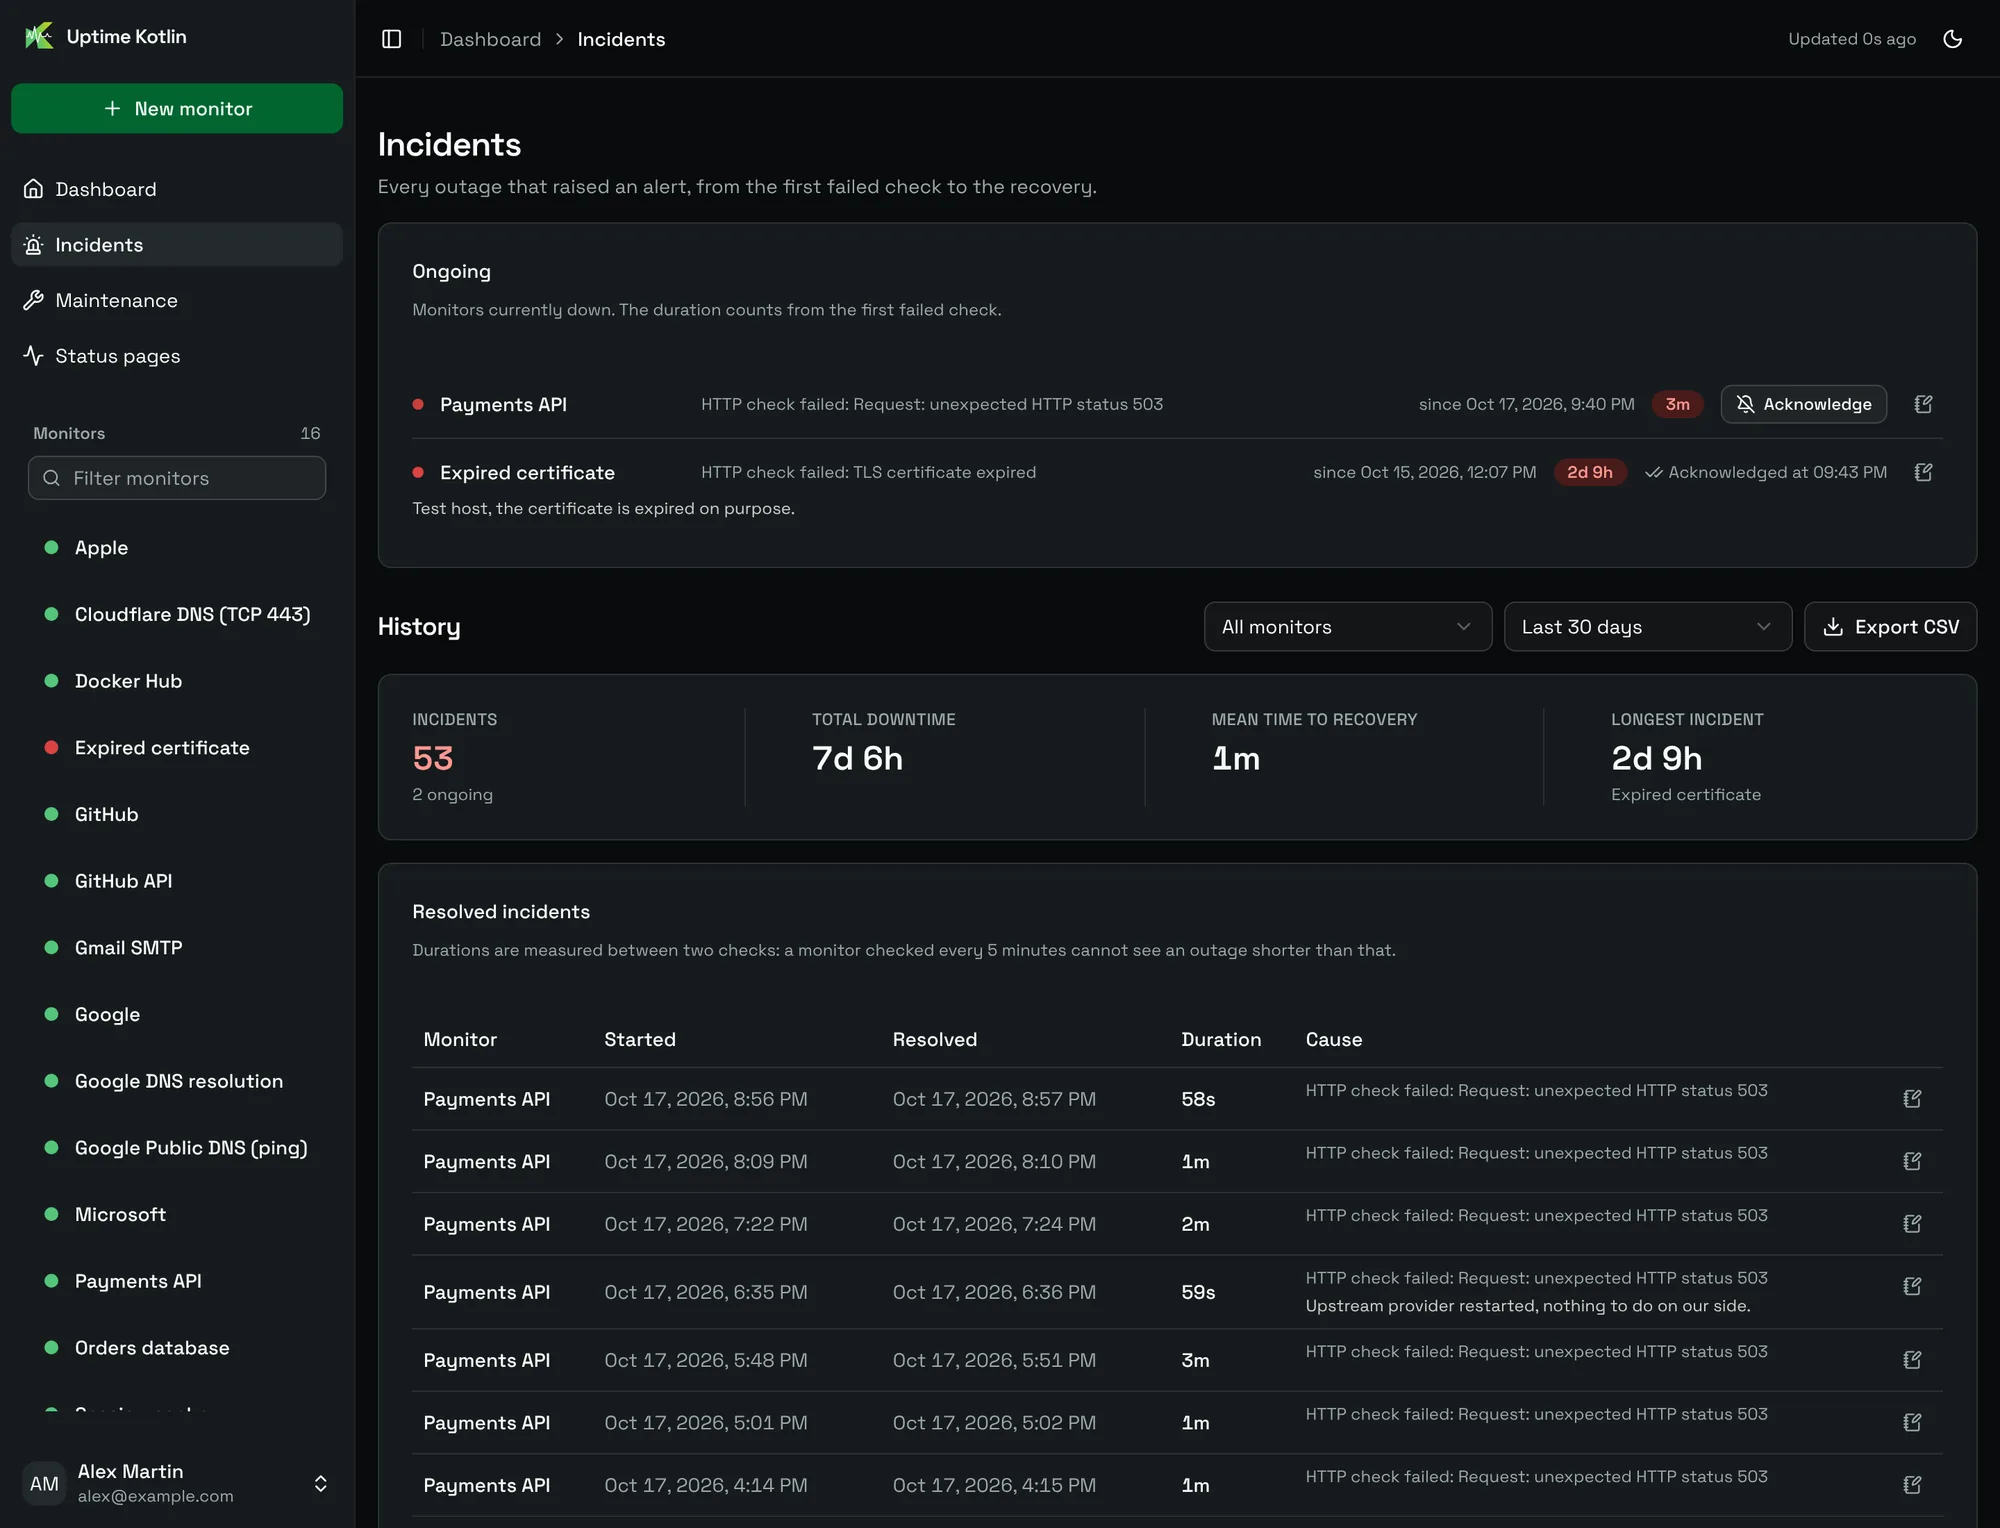Open the All monitors filter dropdown
This screenshot has height=1528, width=2000.
[x=1347, y=627]
